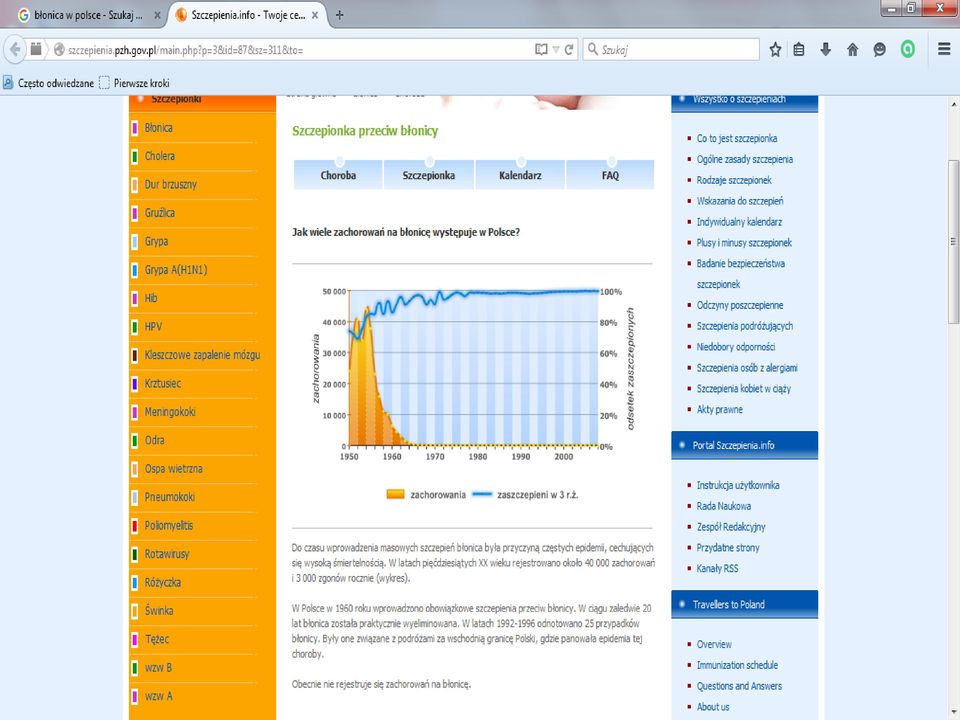Screen dimensions: 960x720
Task: Open Hib sidebar entry
Action: (151, 298)
